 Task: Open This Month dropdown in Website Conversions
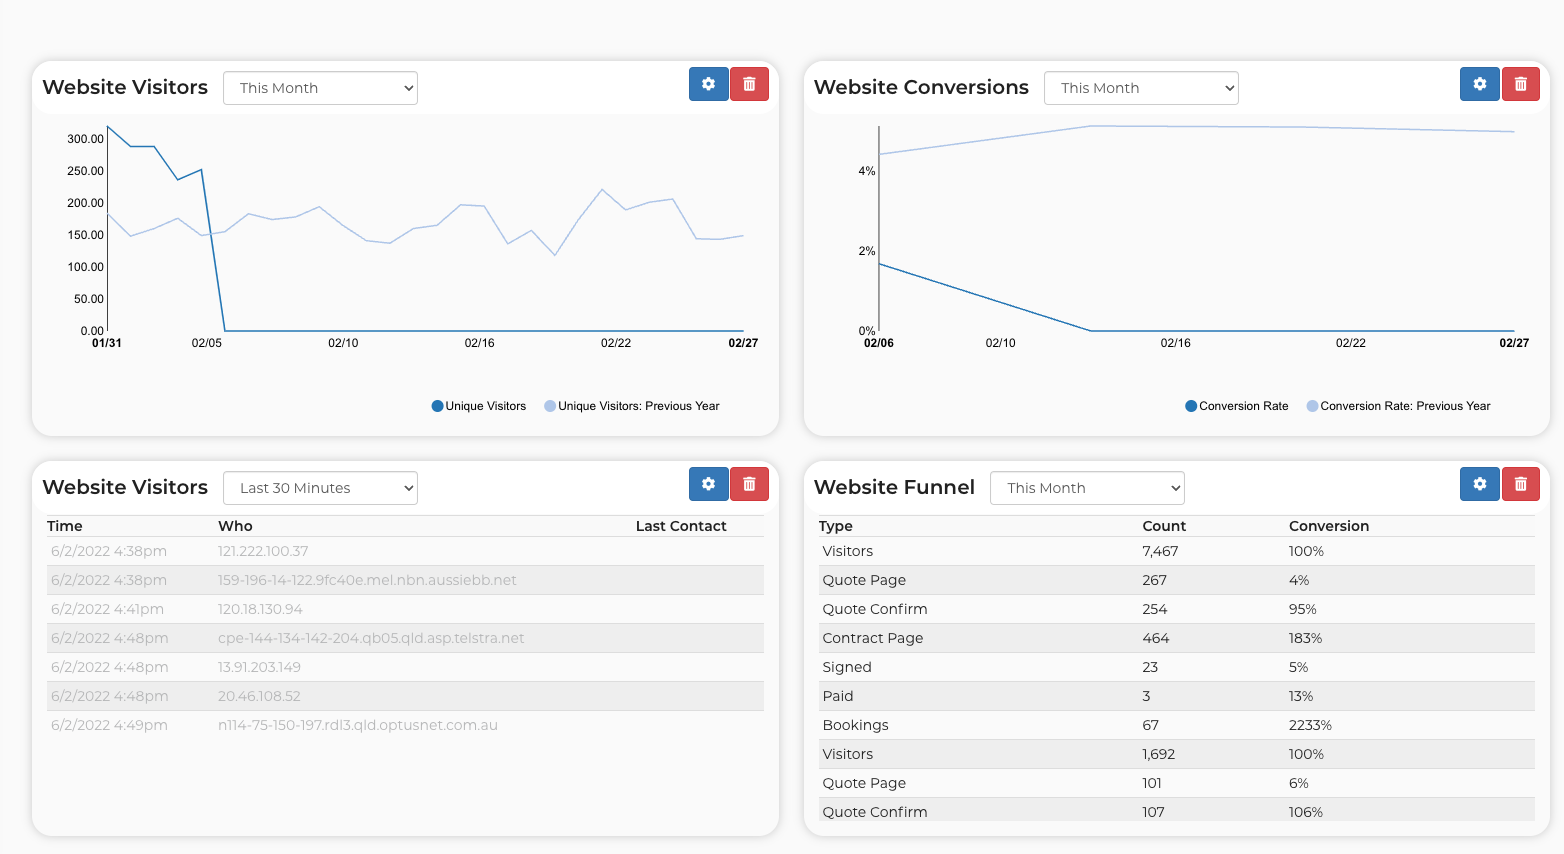click(1141, 88)
